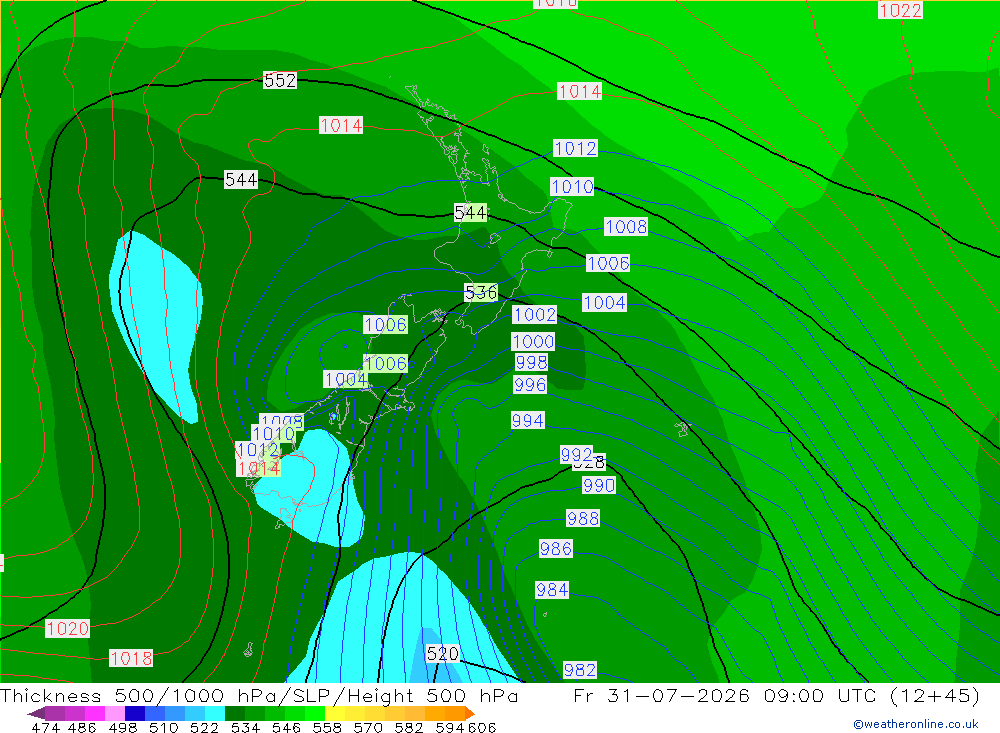
Task: Click the legend value 486
Action: pyautogui.click(x=82, y=727)
